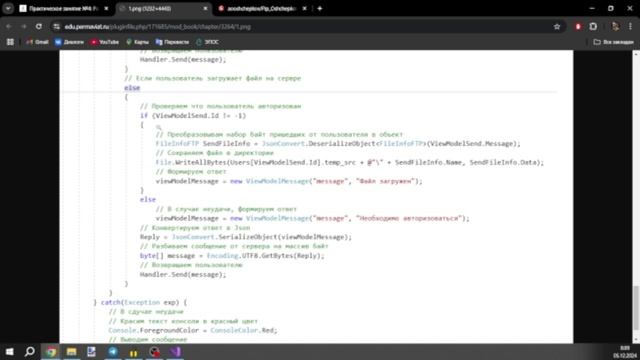Close the Практическое занятие №4 tab

click(106, 9)
